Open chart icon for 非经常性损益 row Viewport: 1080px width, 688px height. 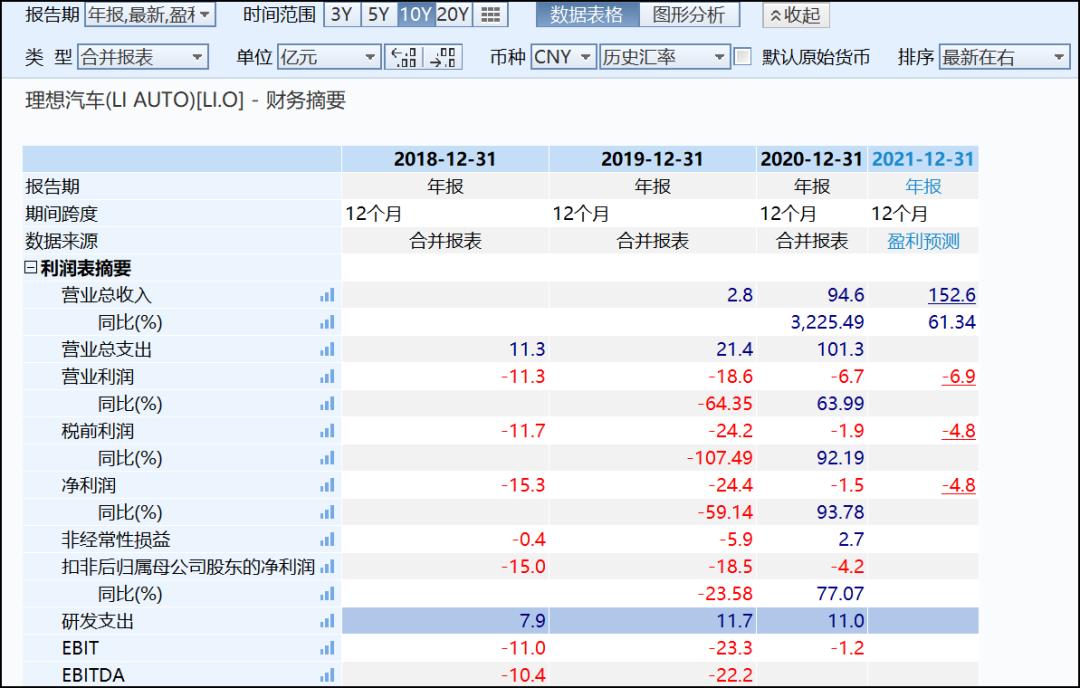tap(327, 540)
